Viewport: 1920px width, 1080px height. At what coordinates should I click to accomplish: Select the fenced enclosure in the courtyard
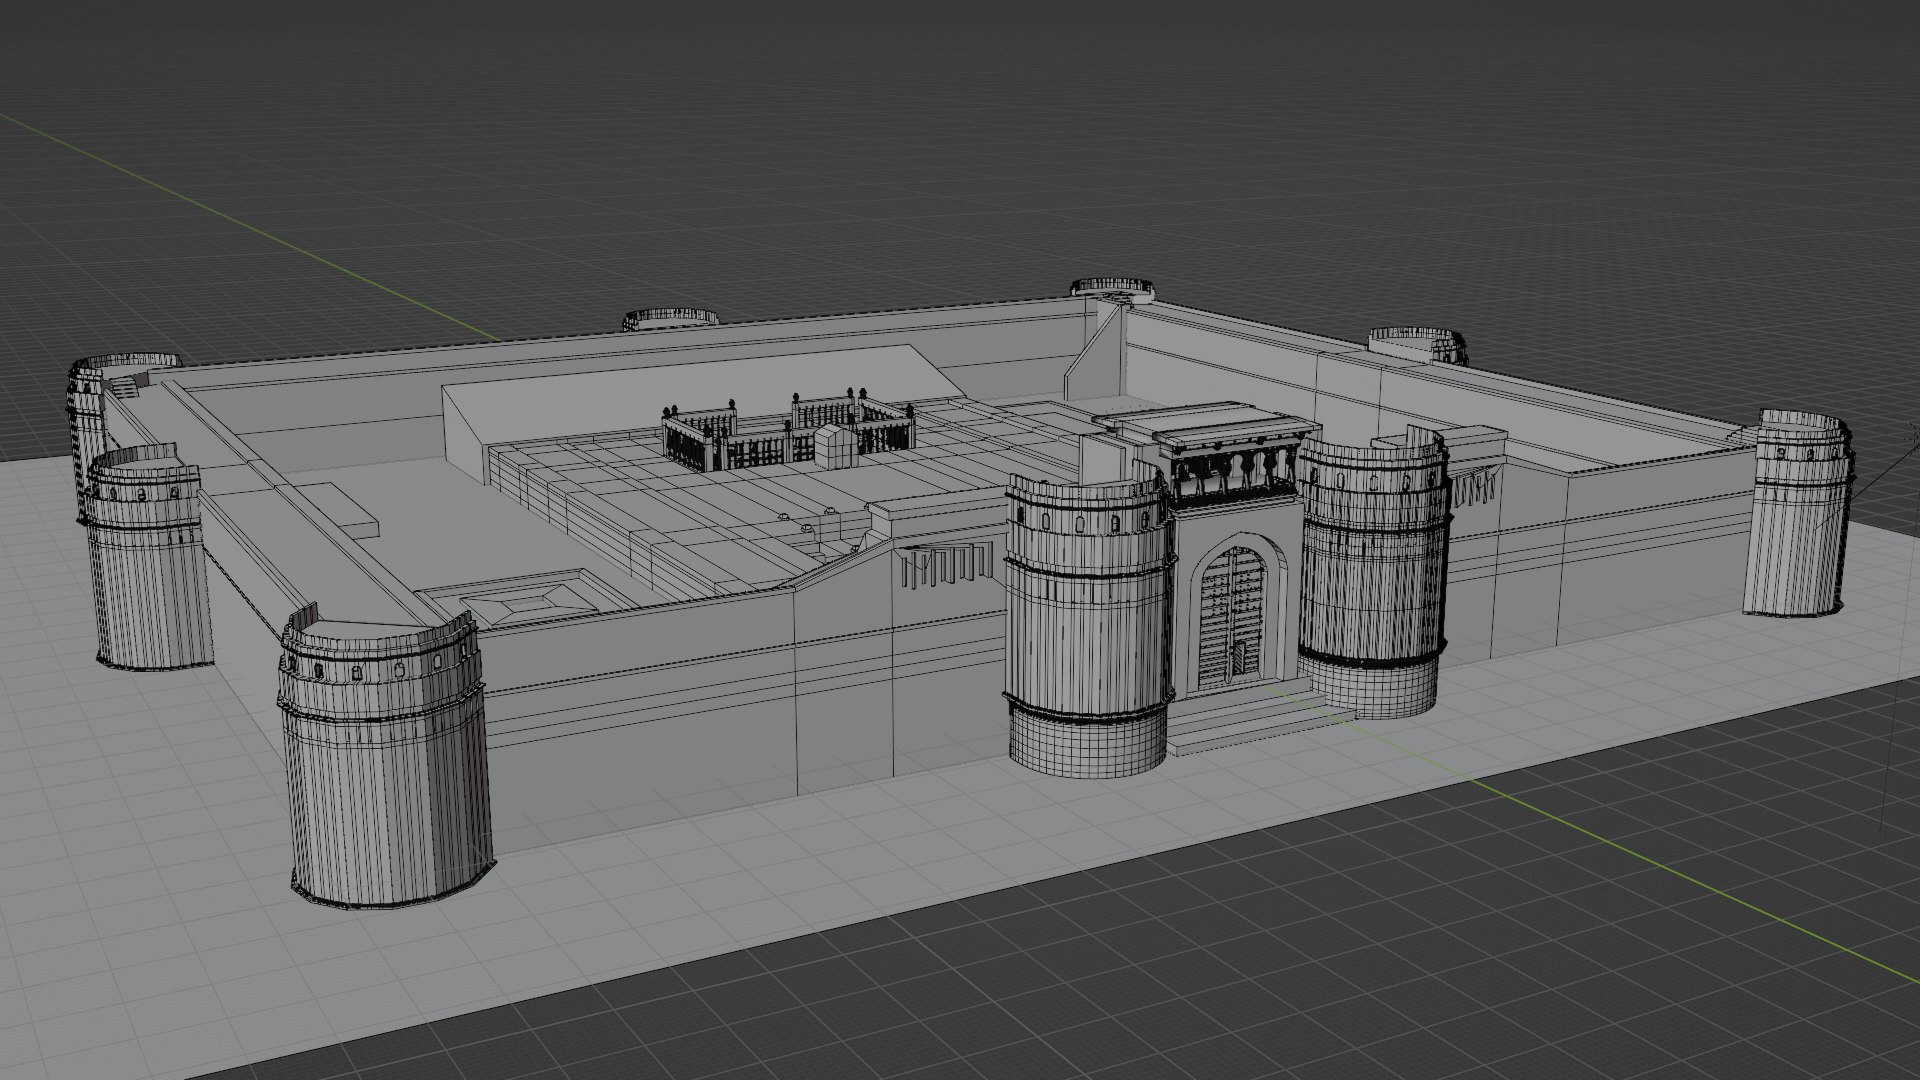788,432
